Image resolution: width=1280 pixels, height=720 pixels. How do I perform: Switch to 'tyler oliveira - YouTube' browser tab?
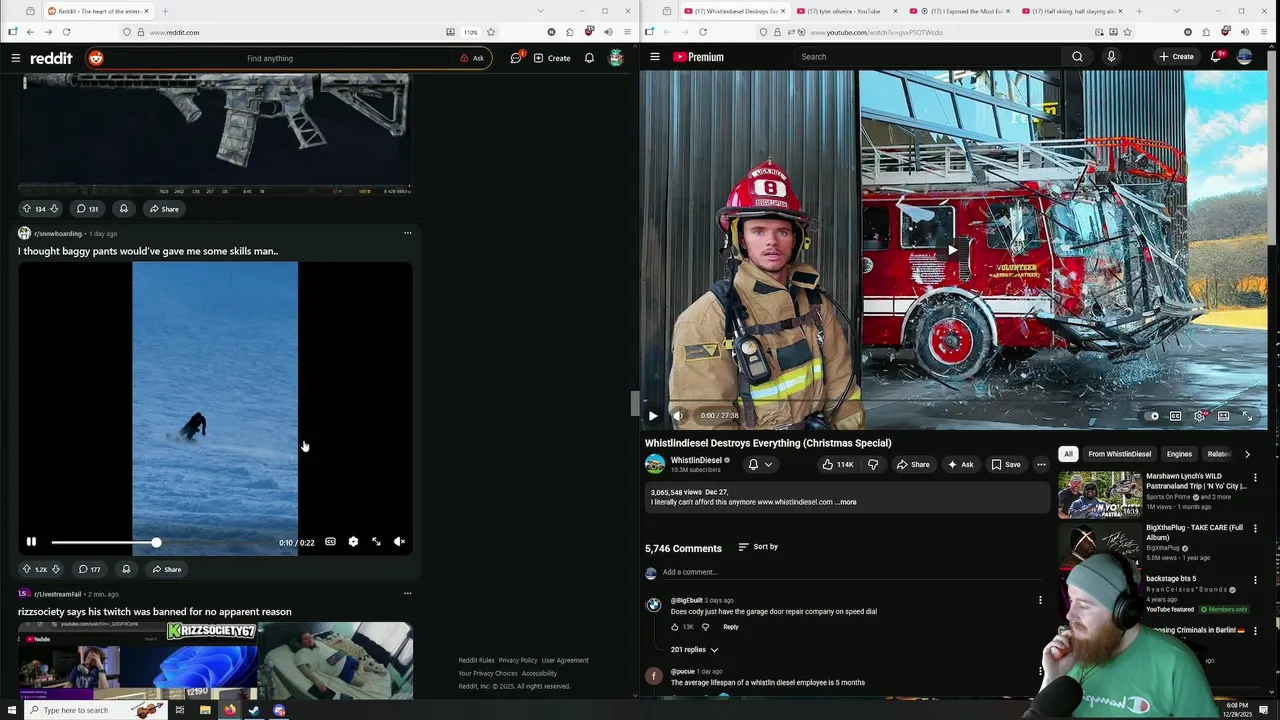click(844, 11)
